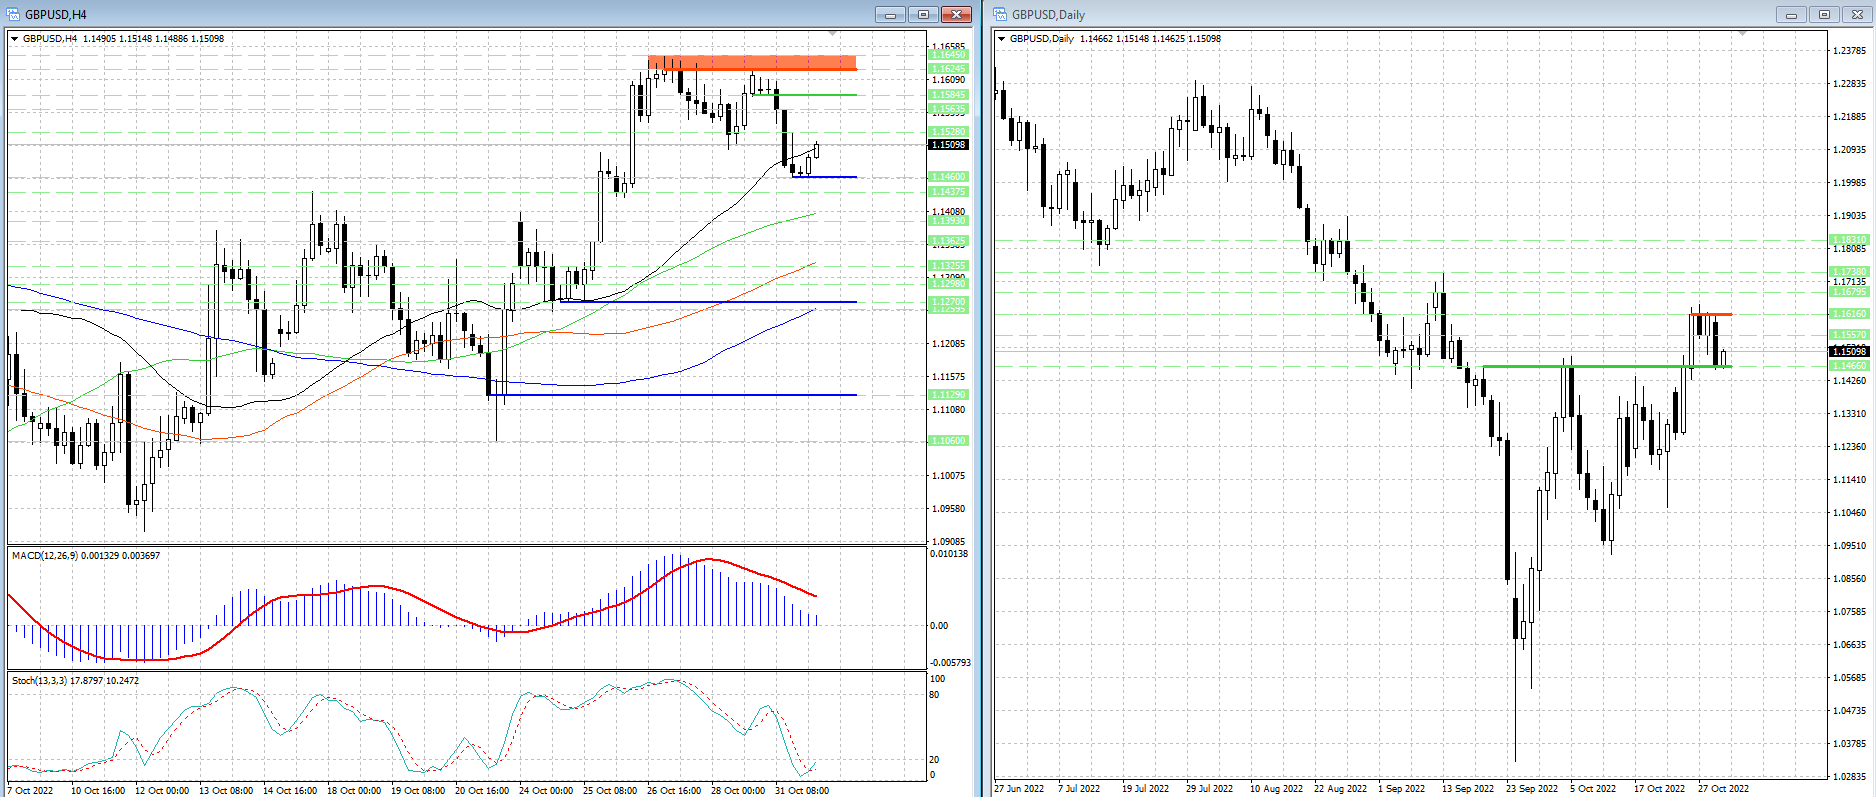Restore the GBPUSD,H4 chart window
Viewport: 1876px width, 797px height.
coord(923,14)
